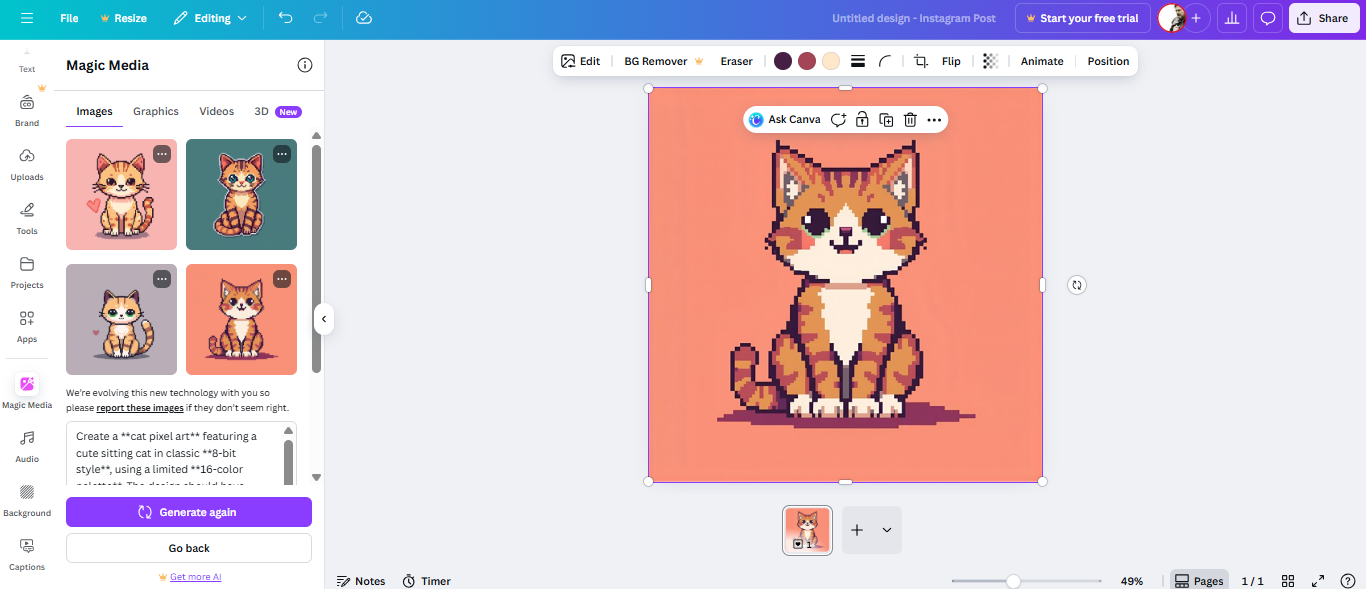The height and width of the screenshot is (589, 1366).
Task: Switch to the Graphics tab
Action: tap(156, 111)
